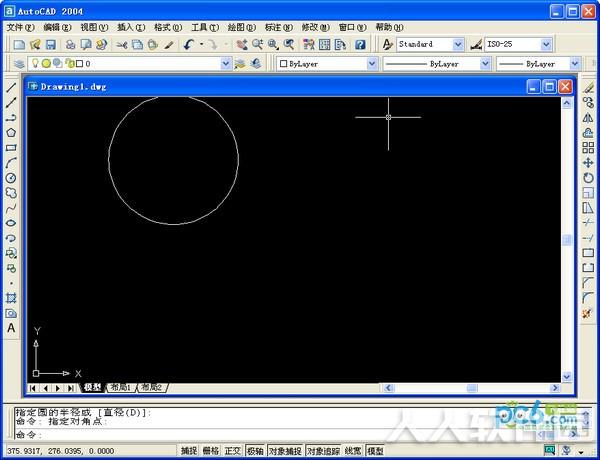600x460 pixels.
Task: Open a file with the Open icon
Action: [x=35, y=44]
